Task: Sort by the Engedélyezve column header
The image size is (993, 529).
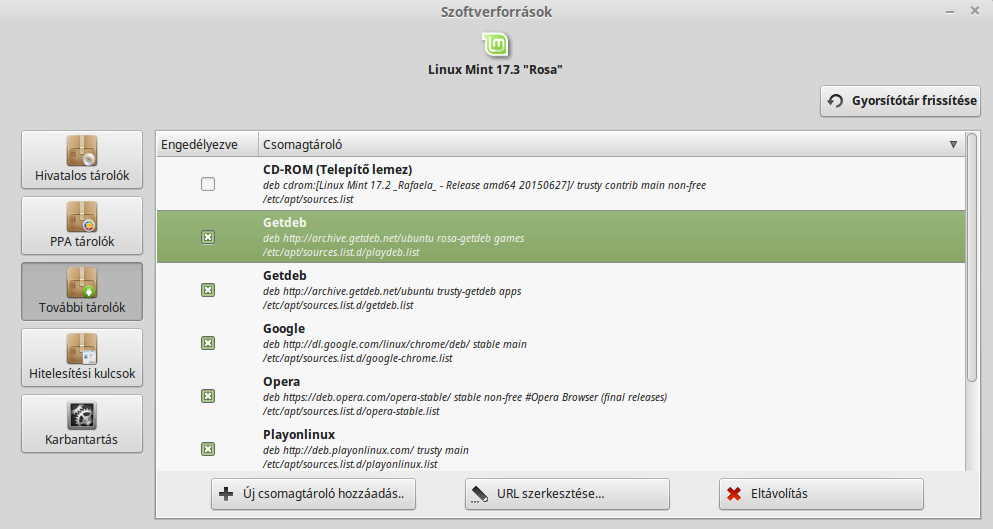Action: (x=208, y=144)
